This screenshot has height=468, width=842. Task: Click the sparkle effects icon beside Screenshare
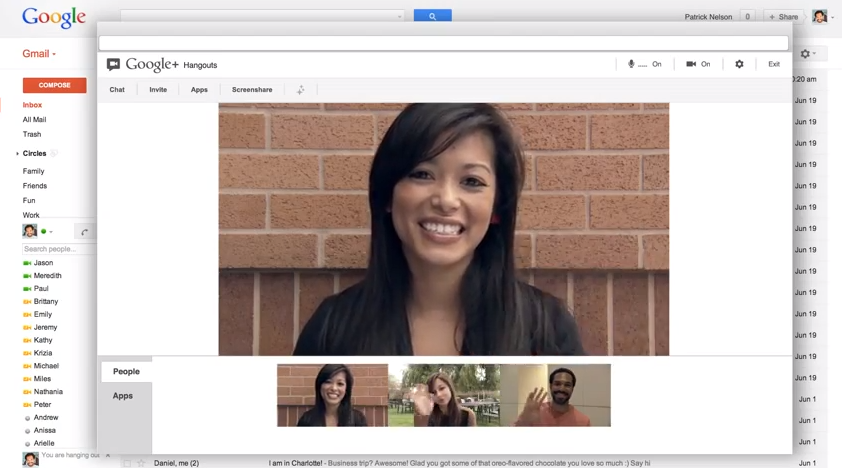(x=301, y=90)
